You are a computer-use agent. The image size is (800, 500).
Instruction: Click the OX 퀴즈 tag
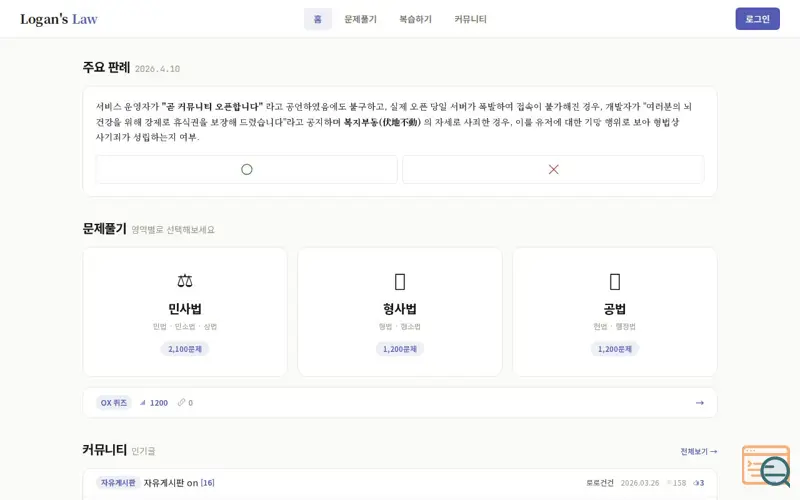tap(113, 403)
